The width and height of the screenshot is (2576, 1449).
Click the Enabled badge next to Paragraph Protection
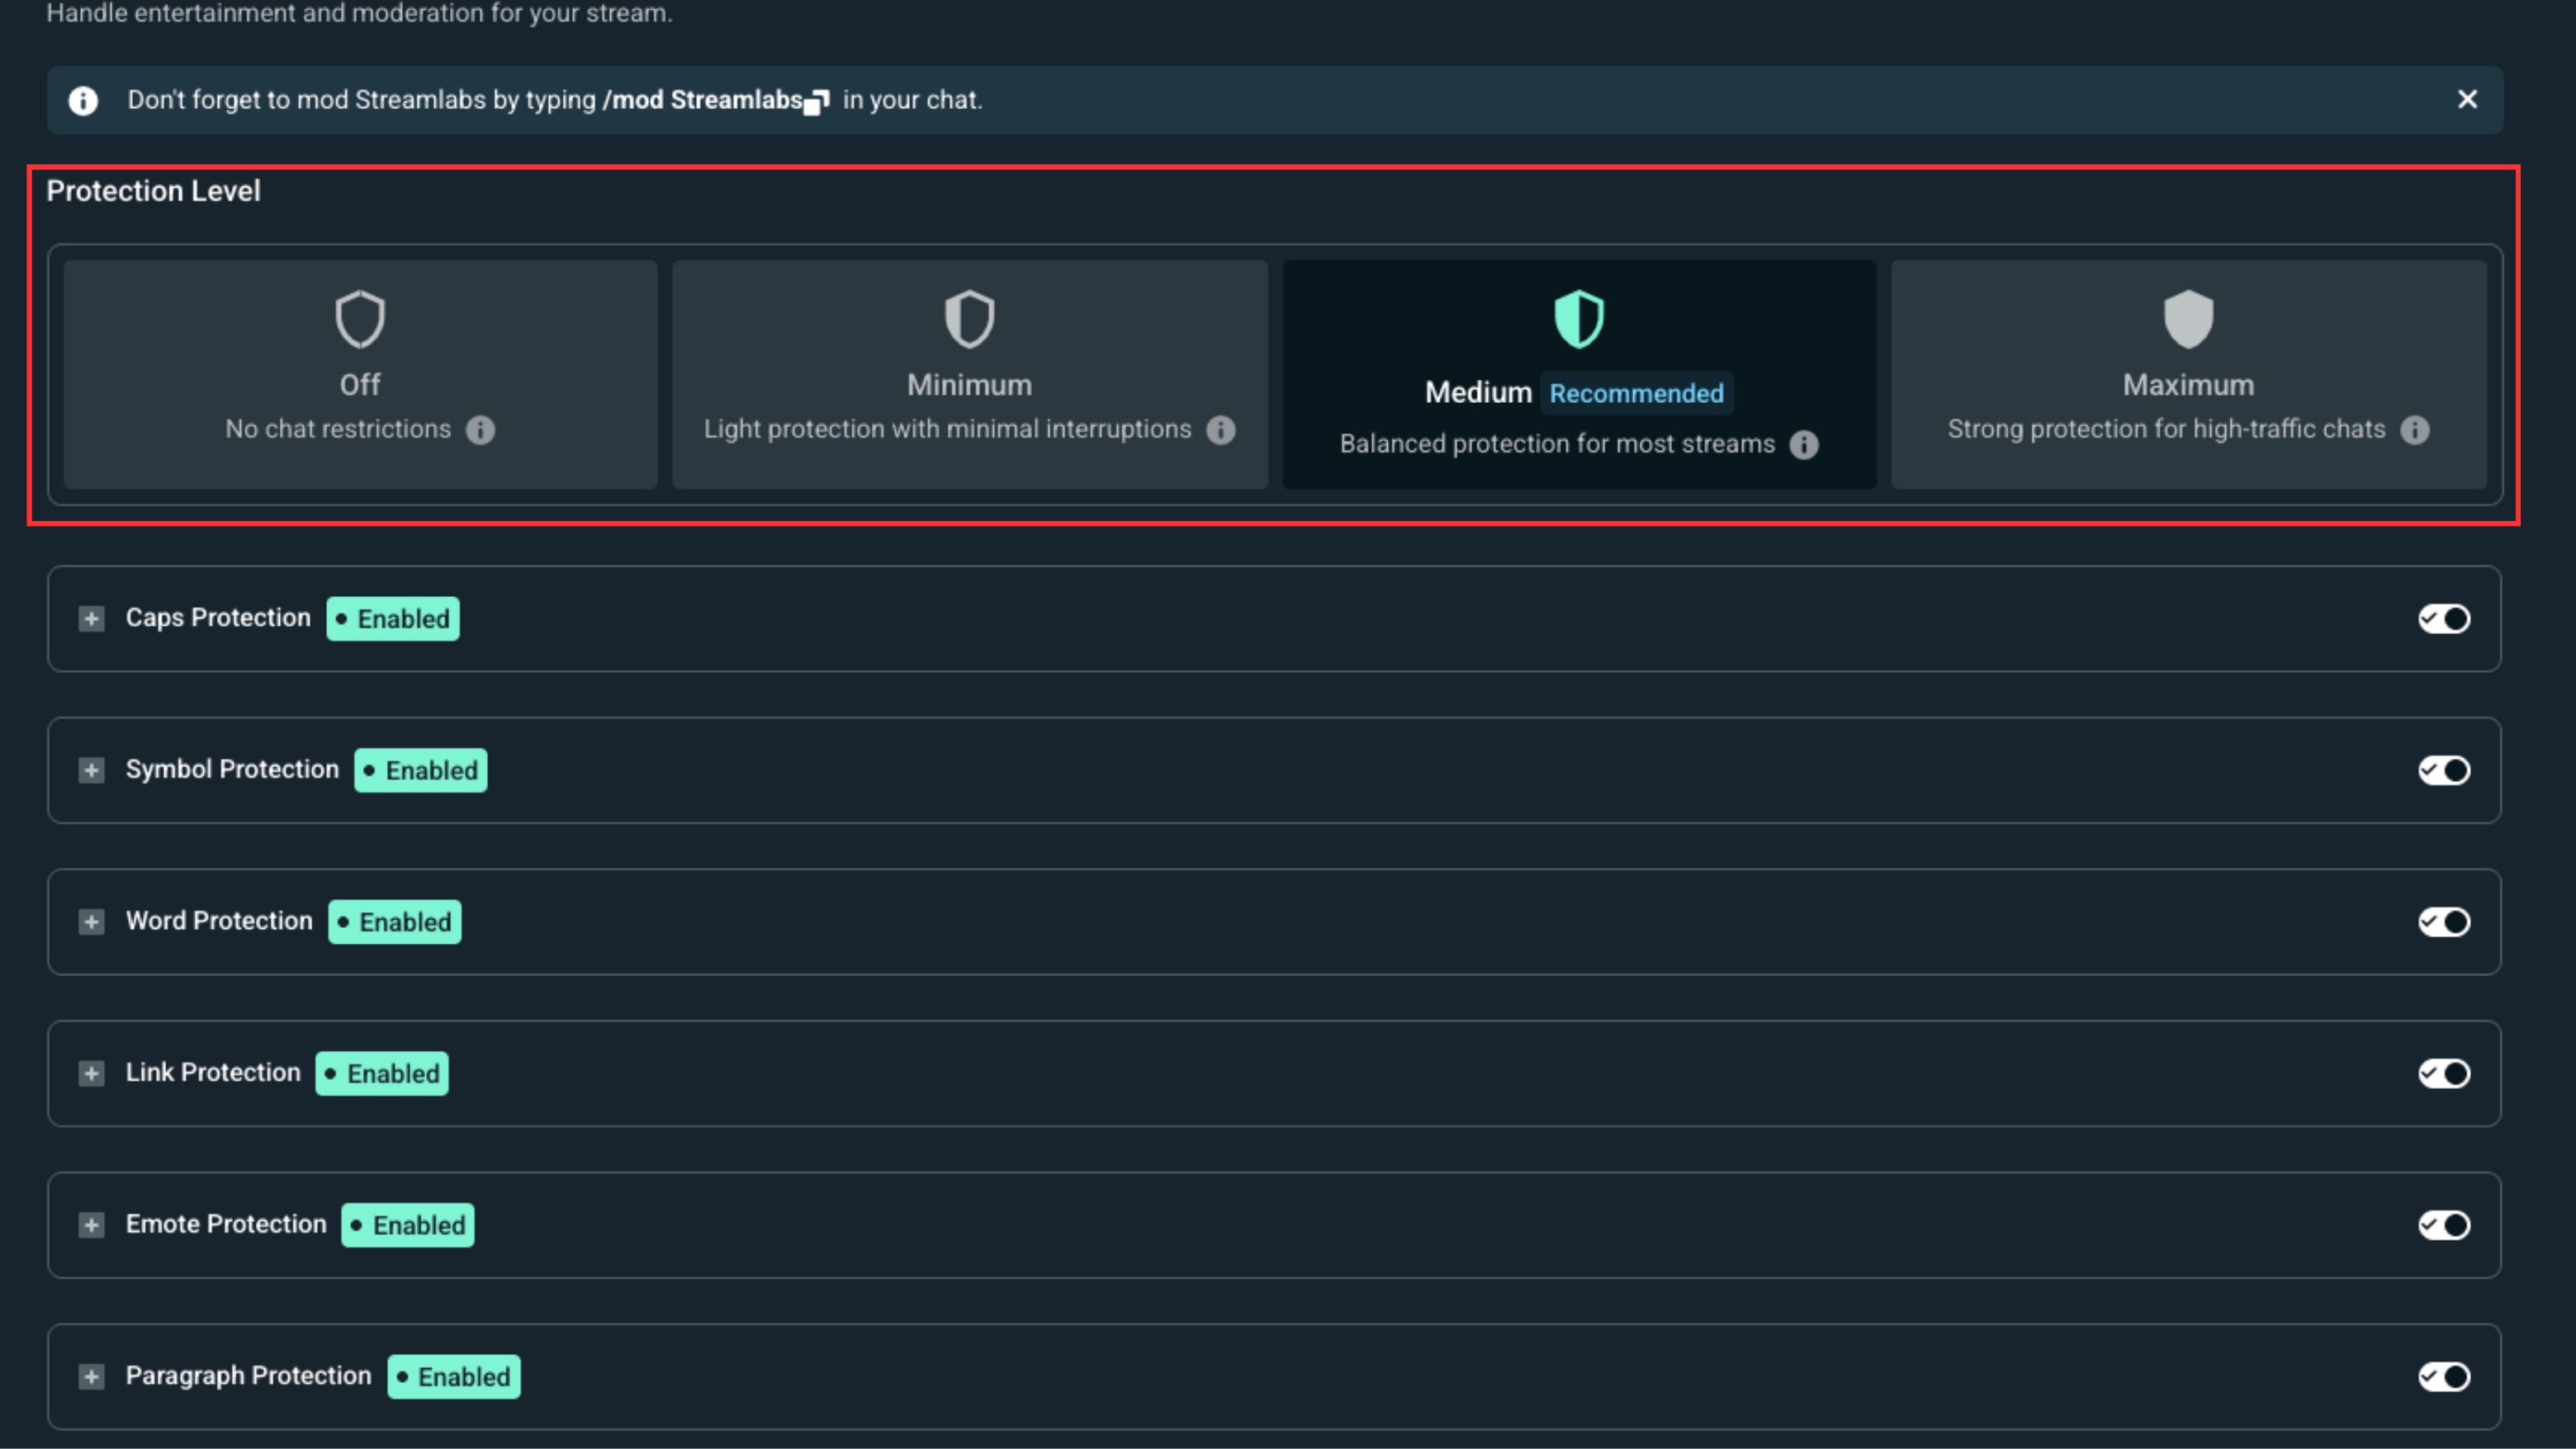[x=454, y=1377]
